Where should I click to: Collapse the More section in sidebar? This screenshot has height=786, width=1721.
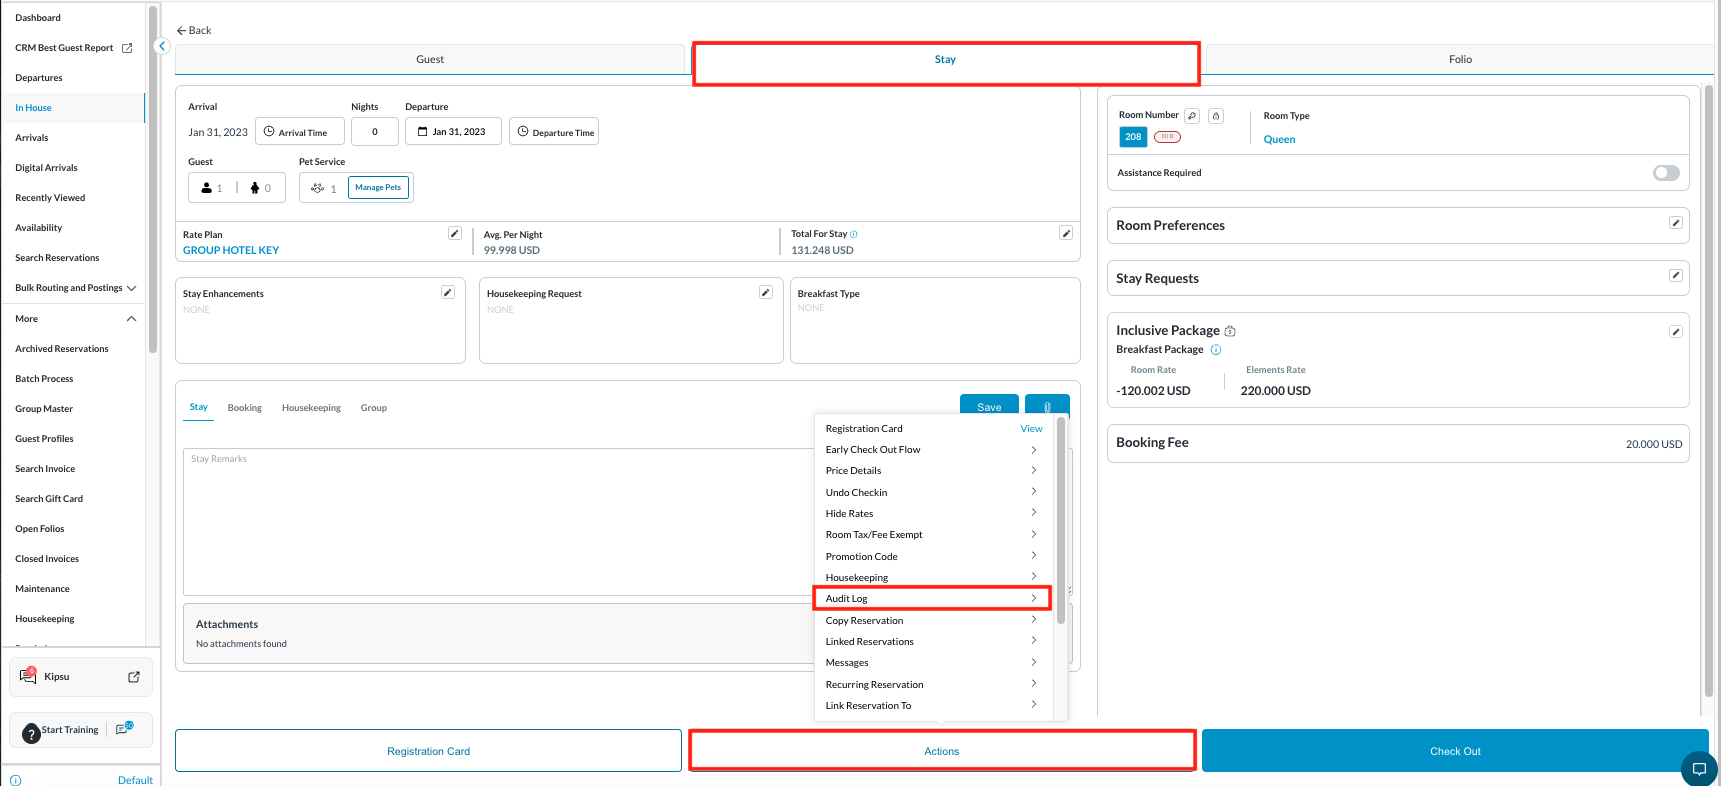[x=131, y=319]
